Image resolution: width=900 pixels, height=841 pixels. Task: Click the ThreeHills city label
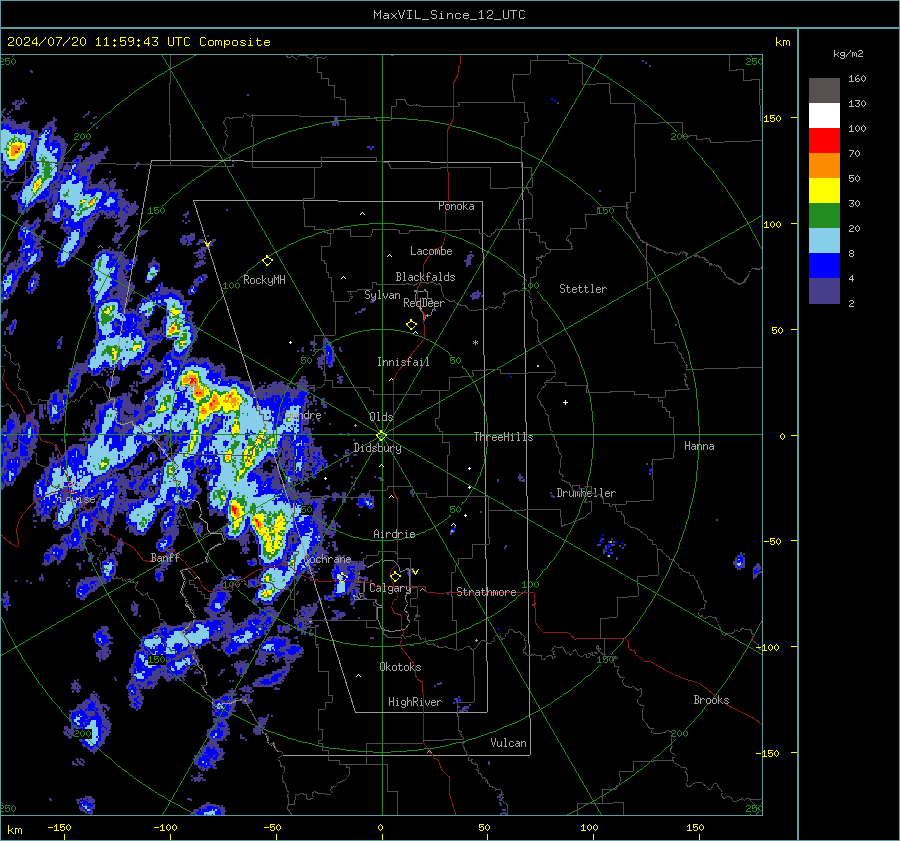503,437
